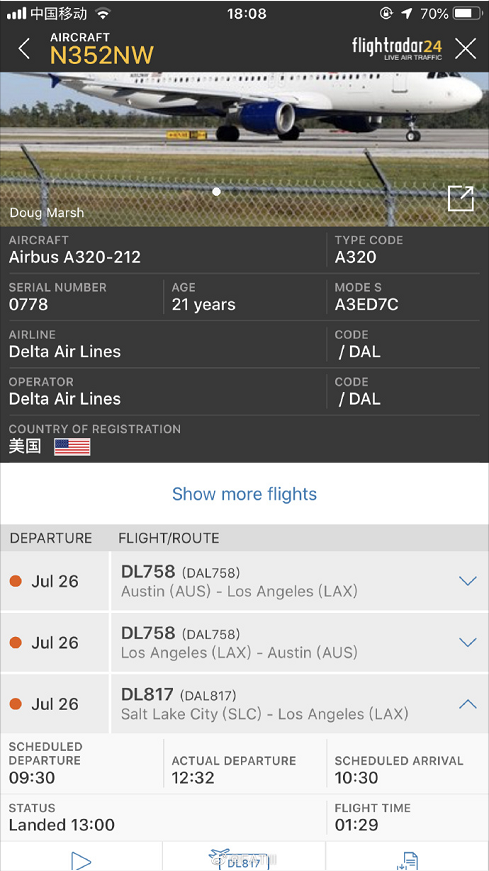The image size is (489, 871).
Task: Close the aircraft details panel with X
Action: (466, 49)
